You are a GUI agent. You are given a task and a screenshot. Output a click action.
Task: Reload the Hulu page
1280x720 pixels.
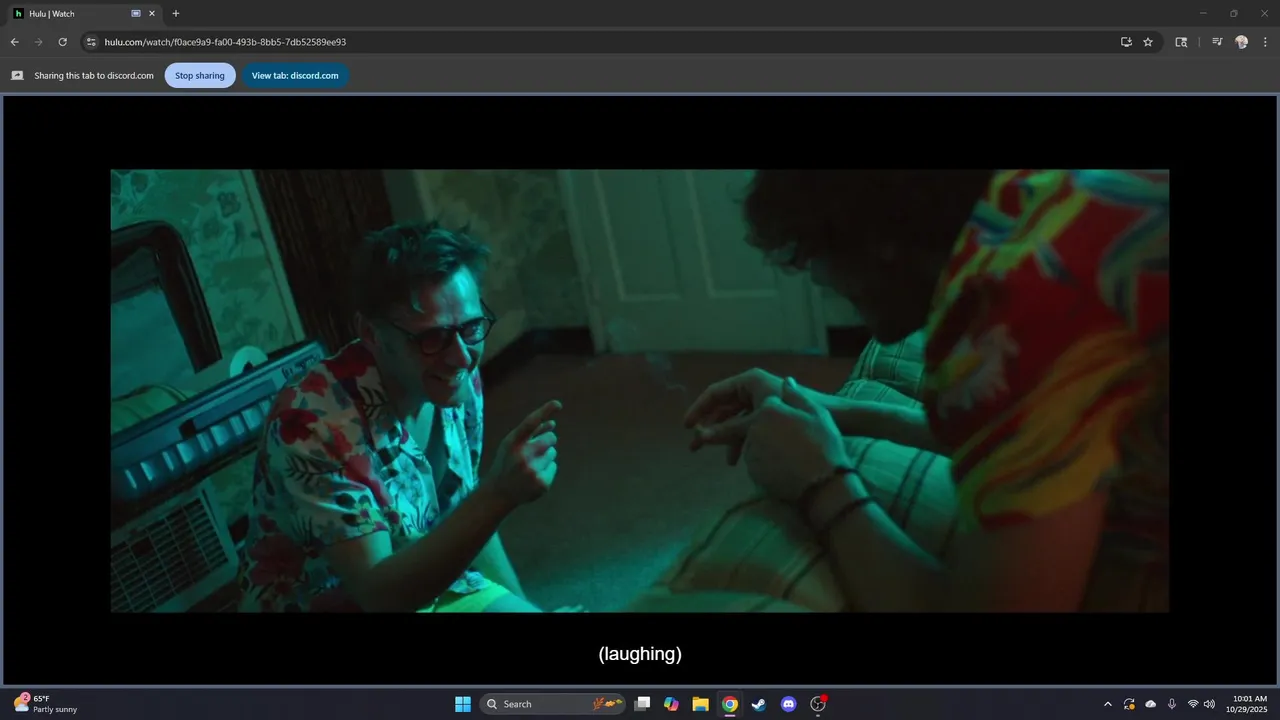pos(62,42)
